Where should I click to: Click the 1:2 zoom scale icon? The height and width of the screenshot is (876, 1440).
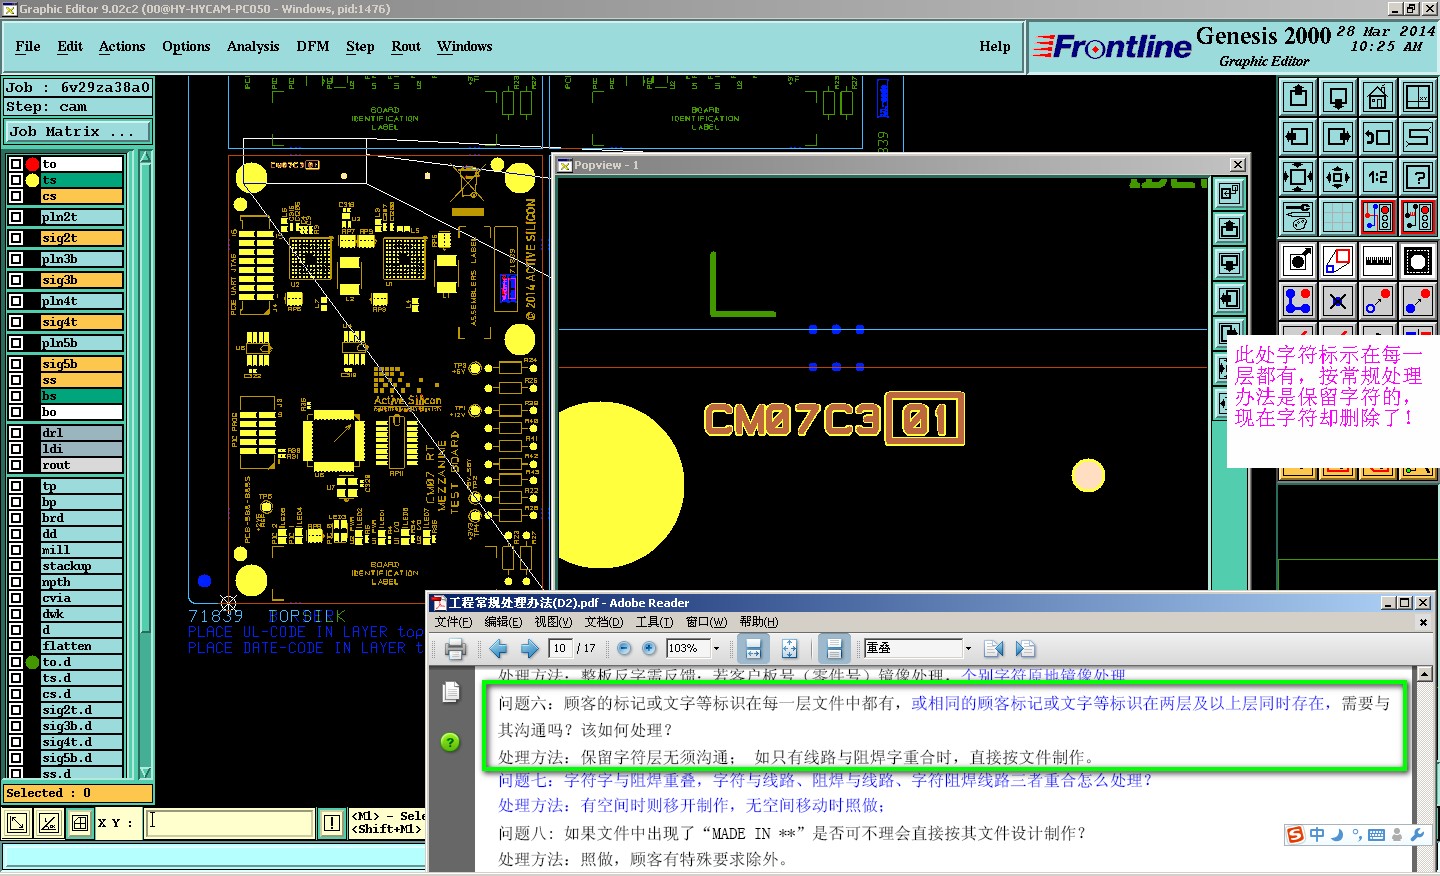point(1378,177)
